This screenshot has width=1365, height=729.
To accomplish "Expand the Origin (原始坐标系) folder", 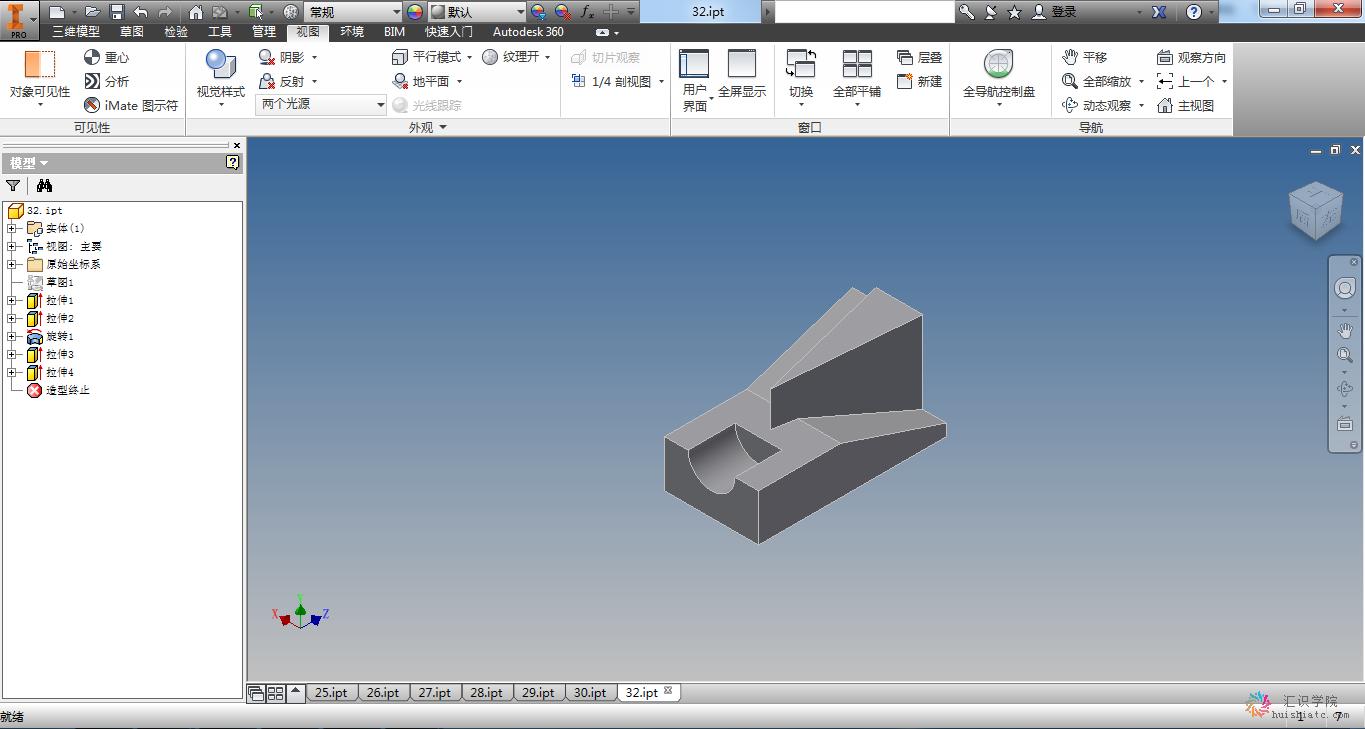I will 11,264.
